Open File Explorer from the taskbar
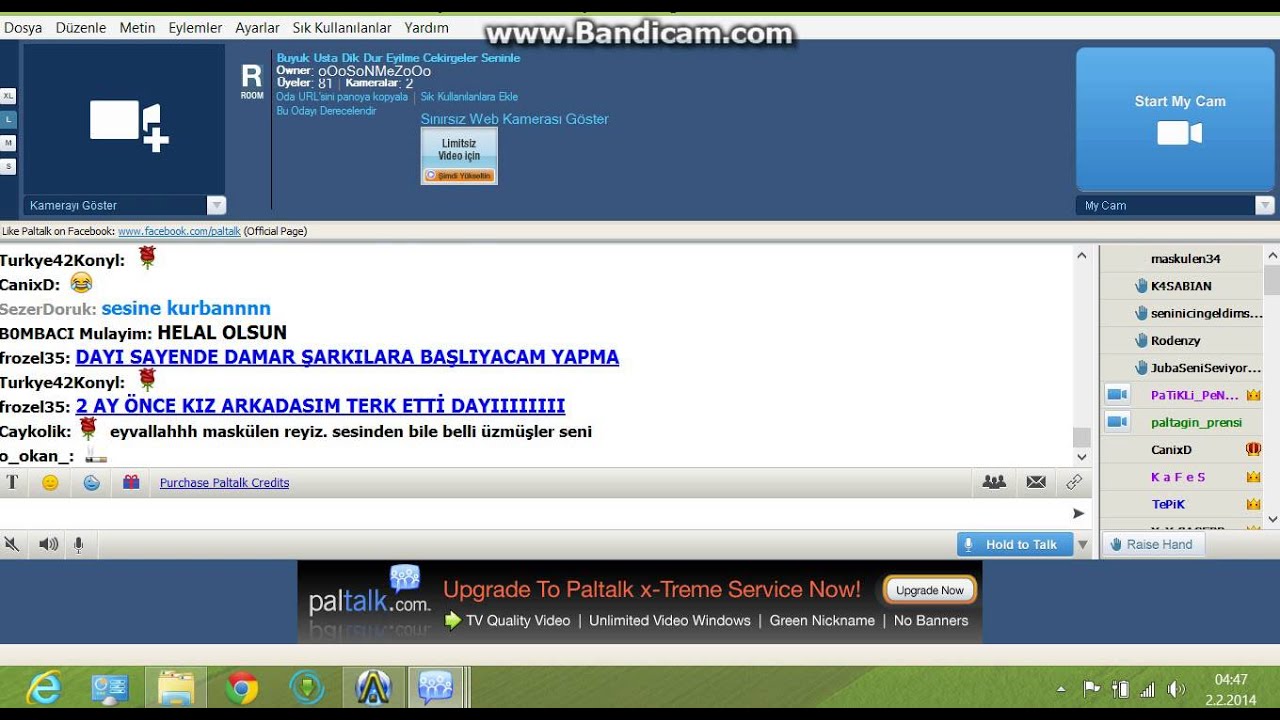This screenshot has height=720, width=1280. click(176, 688)
